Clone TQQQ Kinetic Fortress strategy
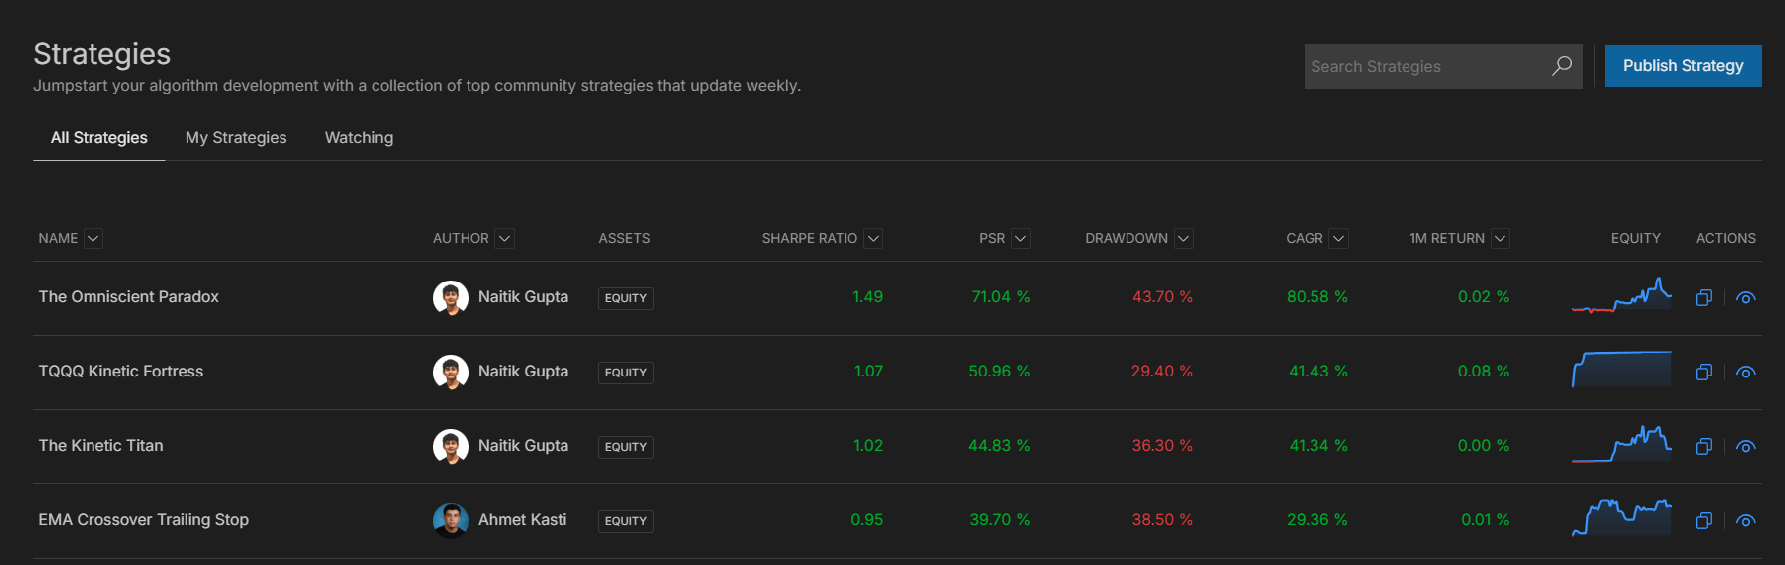 tap(1704, 372)
